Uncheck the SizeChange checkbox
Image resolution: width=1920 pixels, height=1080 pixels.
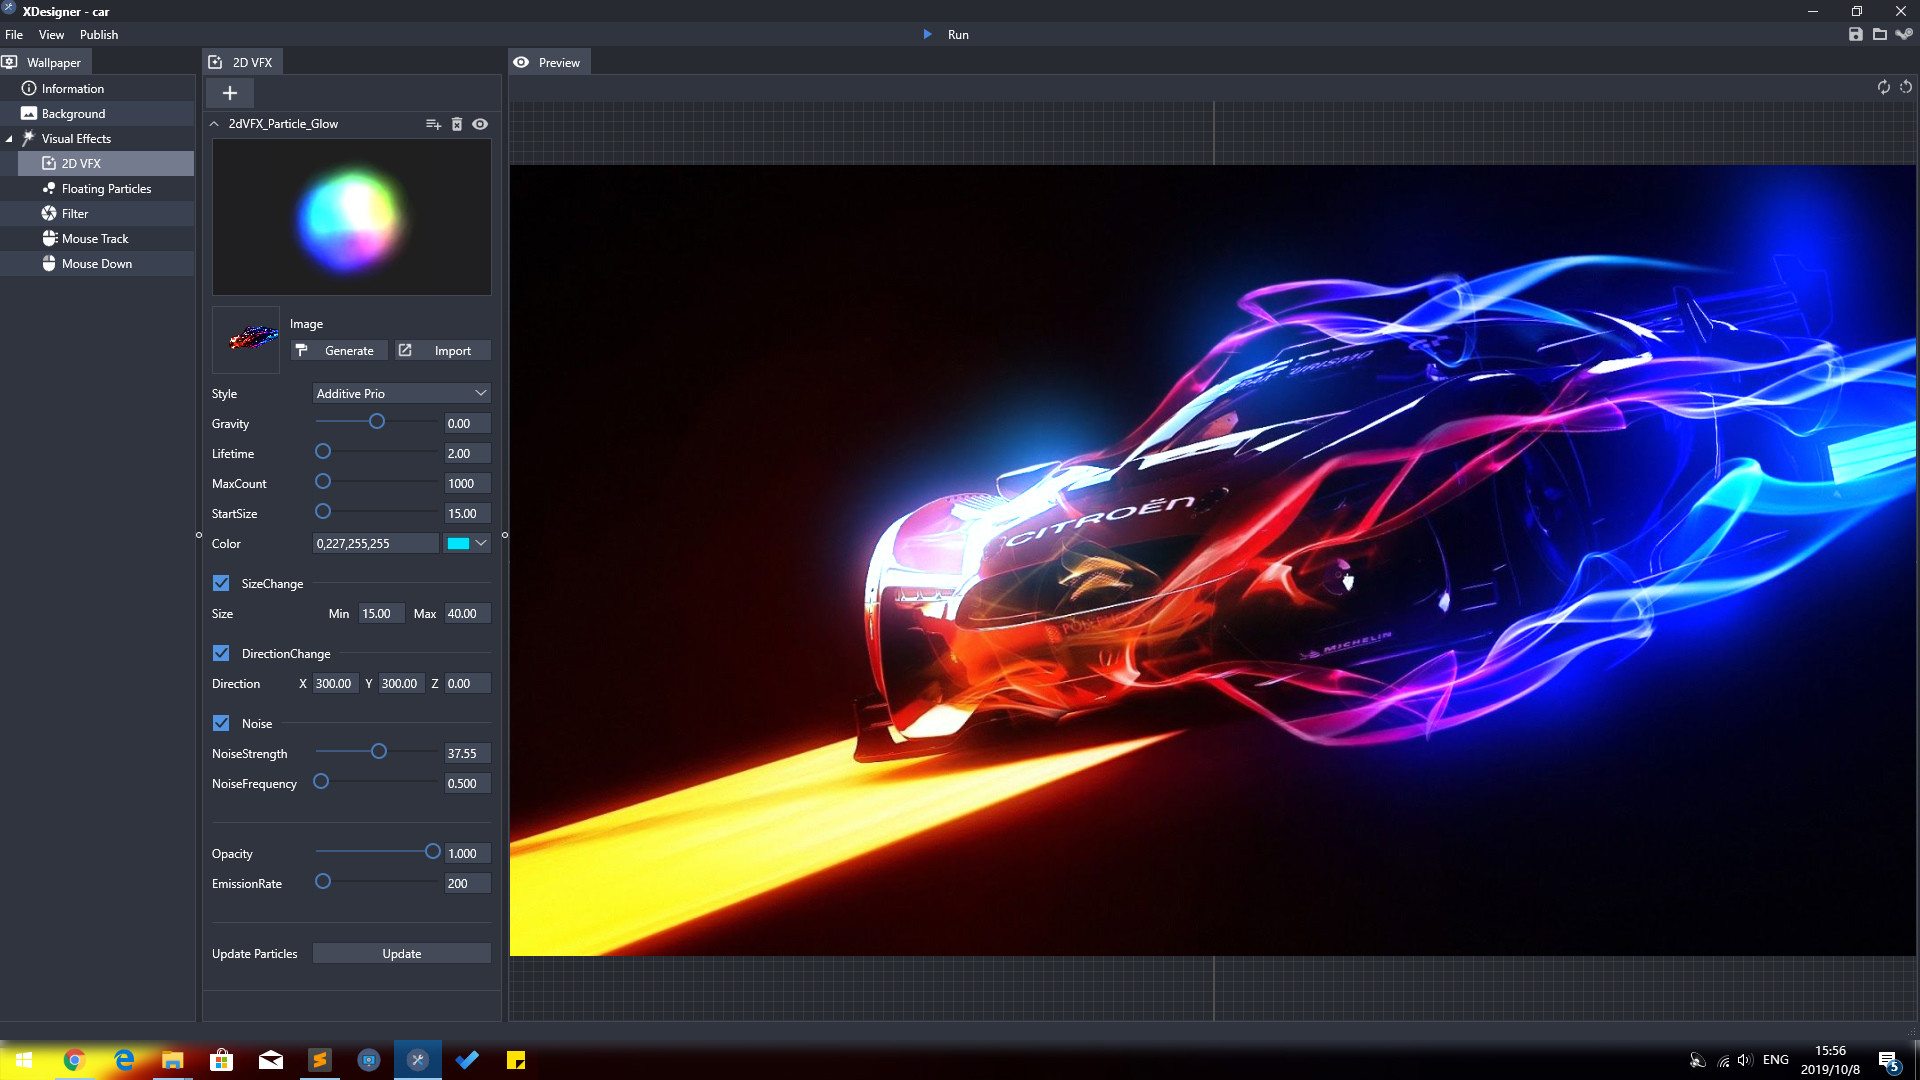[x=221, y=583]
